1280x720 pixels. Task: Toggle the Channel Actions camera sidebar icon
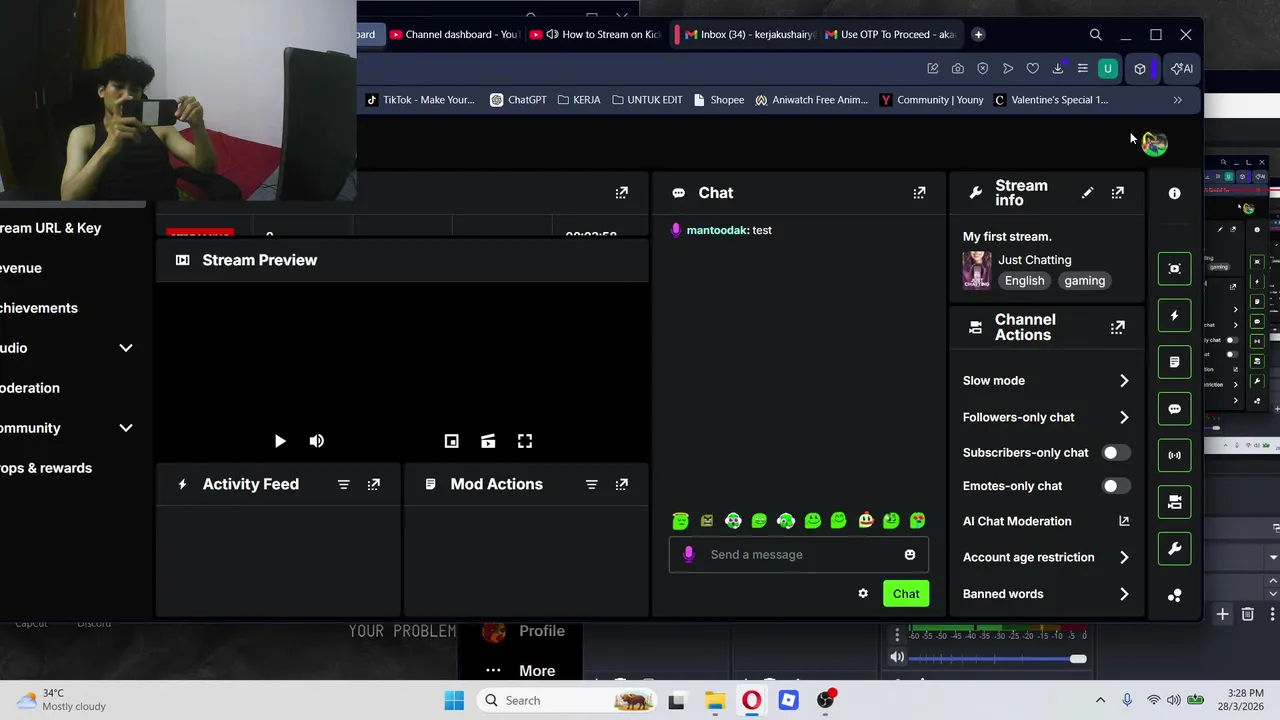(x=1175, y=502)
